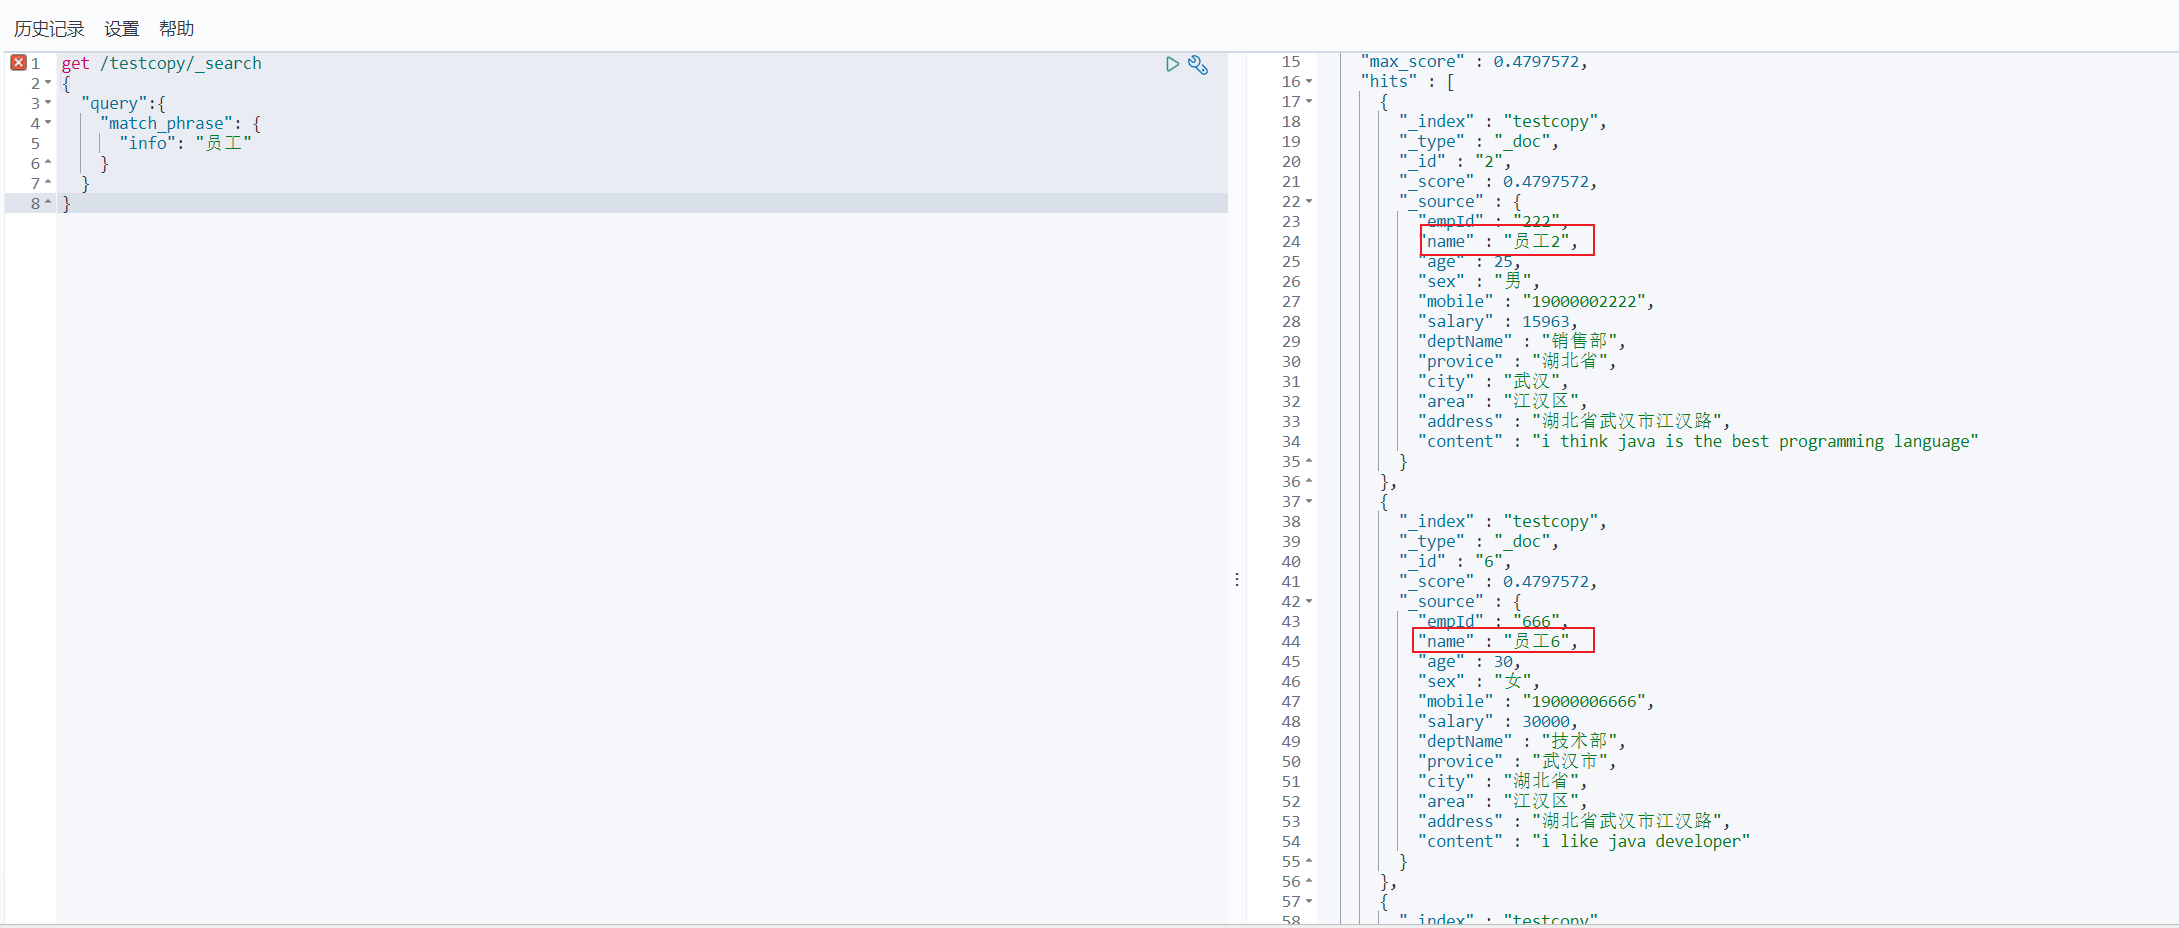Click the "area" : "江汉区" line at row 32

(1502, 402)
